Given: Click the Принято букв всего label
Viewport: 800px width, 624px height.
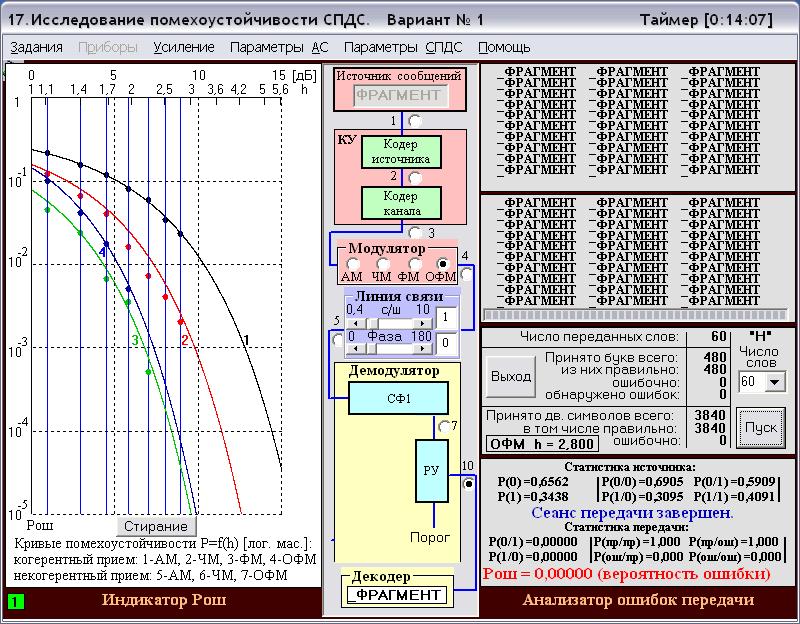Looking at the screenshot, I should (x=611, y=358).
